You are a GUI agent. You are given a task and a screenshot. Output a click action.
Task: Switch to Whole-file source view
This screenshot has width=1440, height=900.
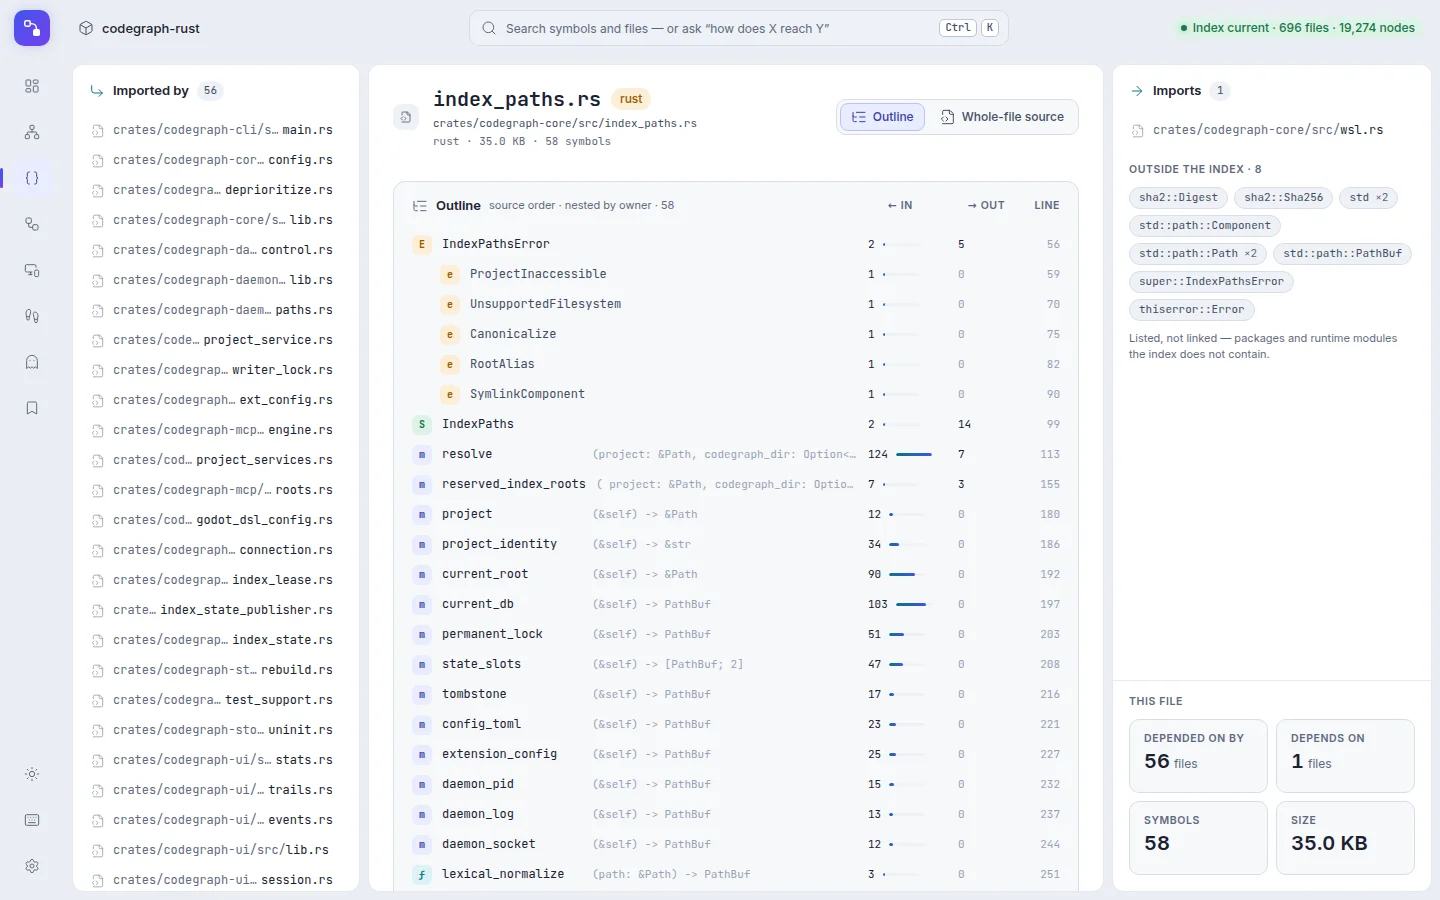(1002, 117)
